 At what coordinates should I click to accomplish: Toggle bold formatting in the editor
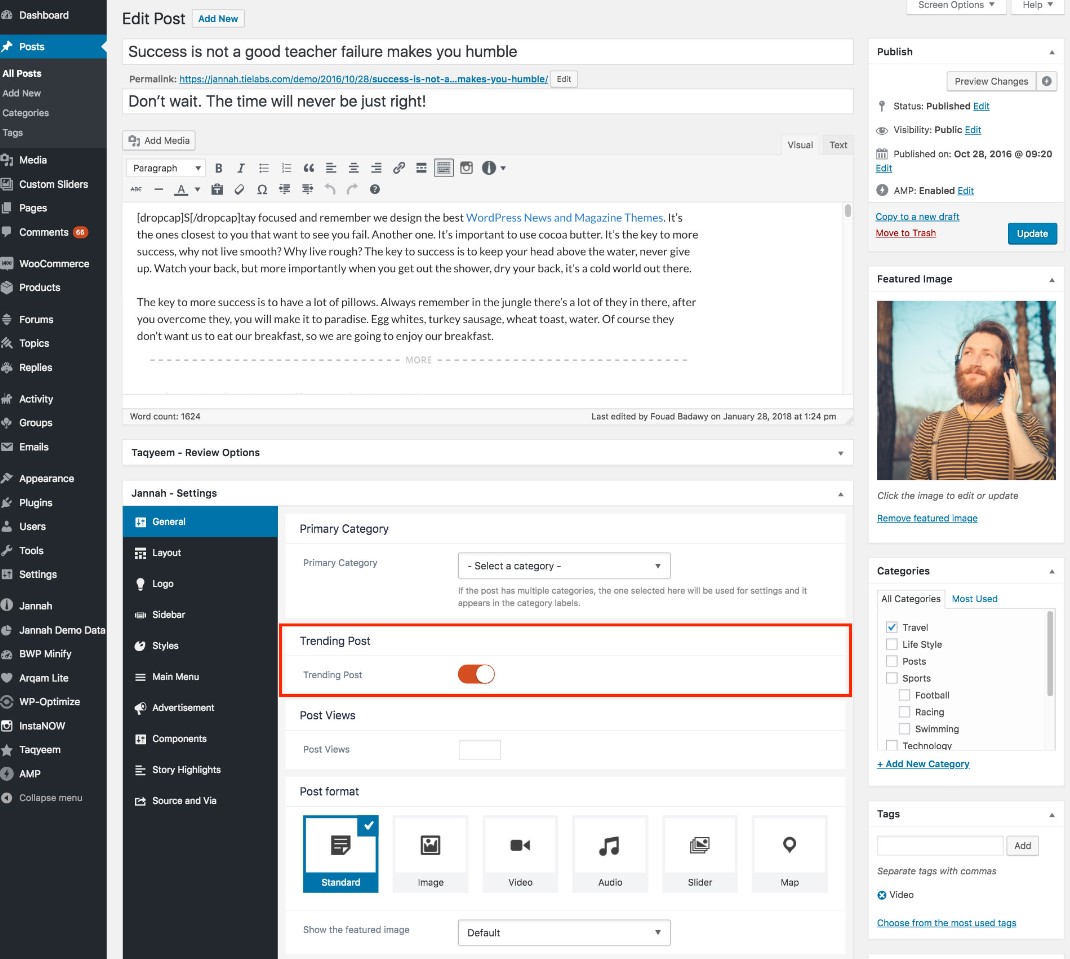(218, 168)
